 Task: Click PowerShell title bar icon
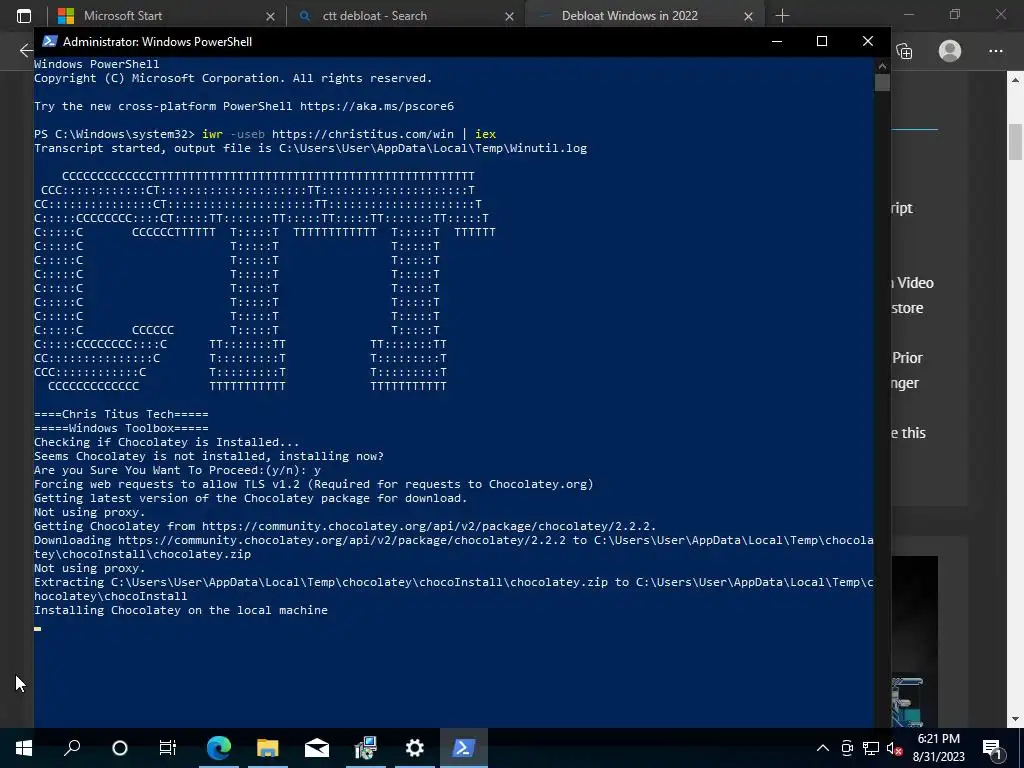49,41
